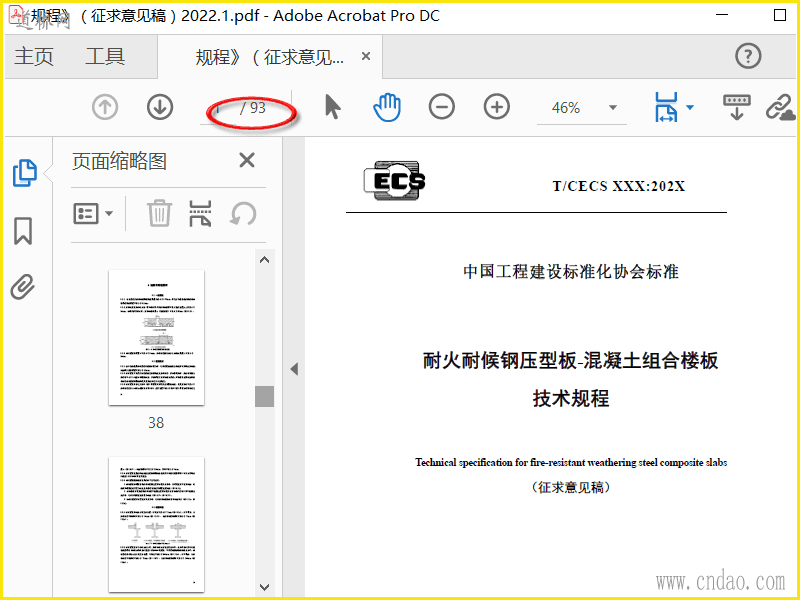Click the thumbnail scrollbar handle
The width and height of the screenshot is (800, 600).
(x=264, y=396)
